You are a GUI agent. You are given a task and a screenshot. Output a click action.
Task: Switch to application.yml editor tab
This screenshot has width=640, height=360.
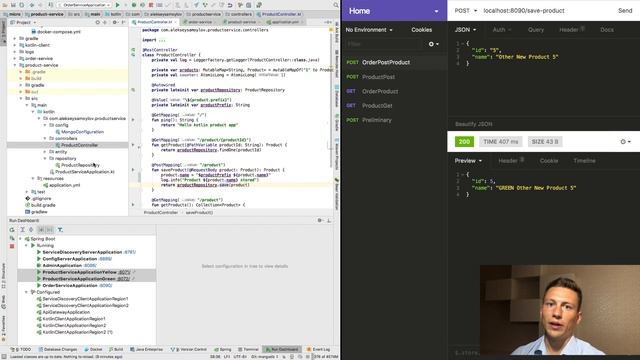coord(285,22)
